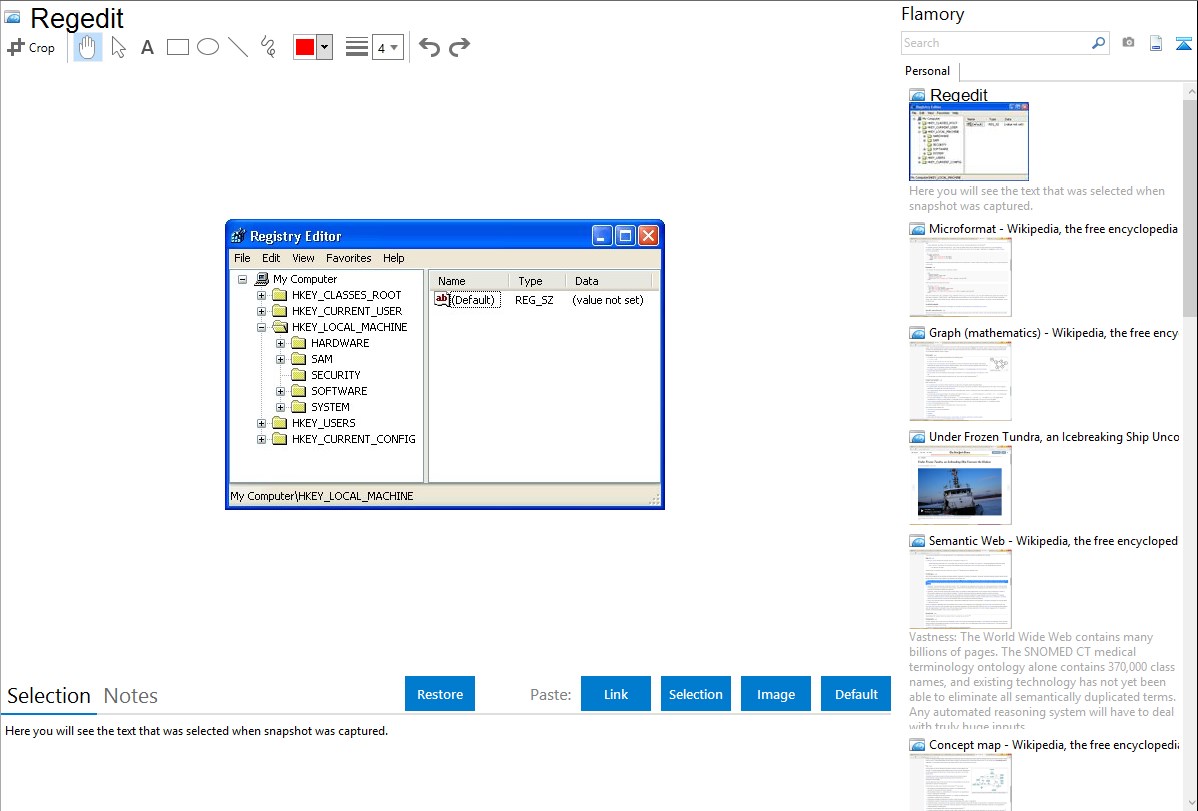Open the Under Frozen Tundra ship thumbnail
1198x811 pixels.
[x=960, y=485]
